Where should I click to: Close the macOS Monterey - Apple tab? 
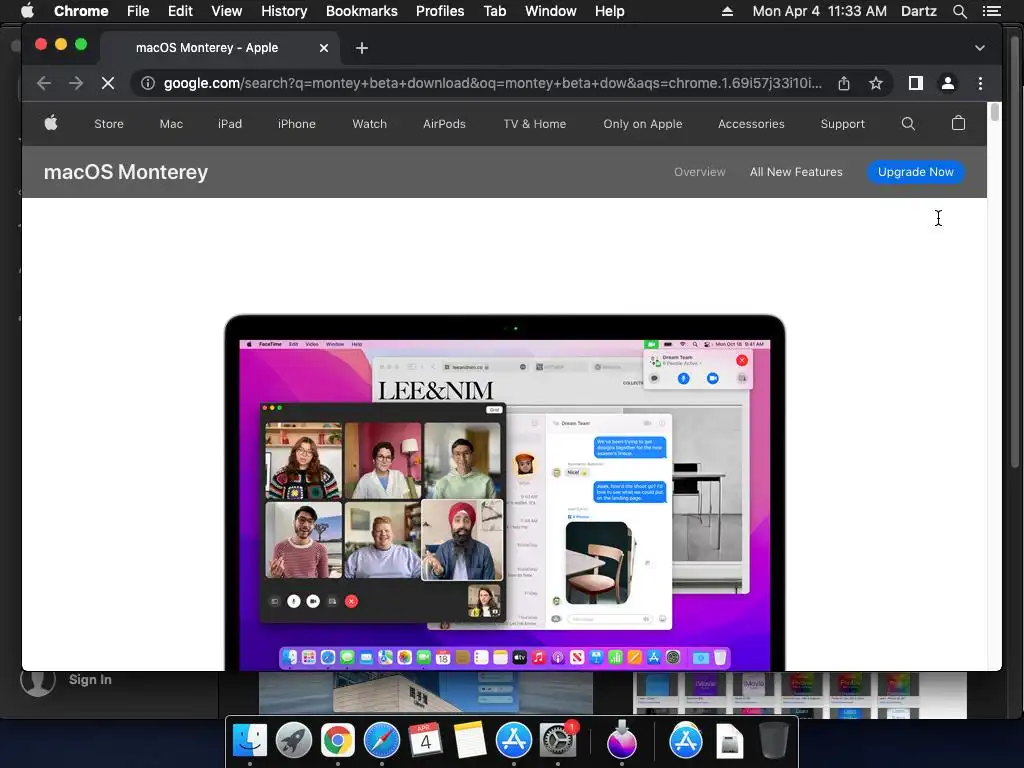pos(324,48)
